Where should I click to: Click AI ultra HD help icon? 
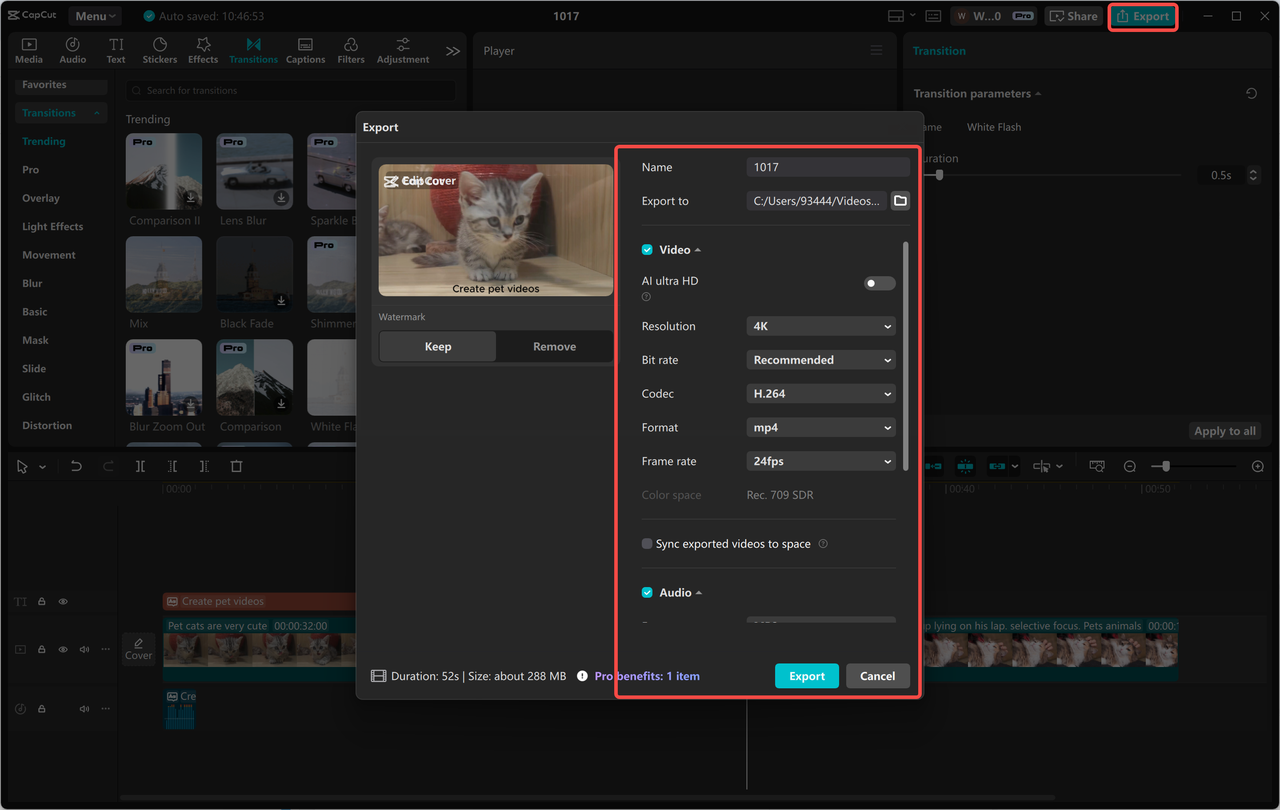pos(646,297)
